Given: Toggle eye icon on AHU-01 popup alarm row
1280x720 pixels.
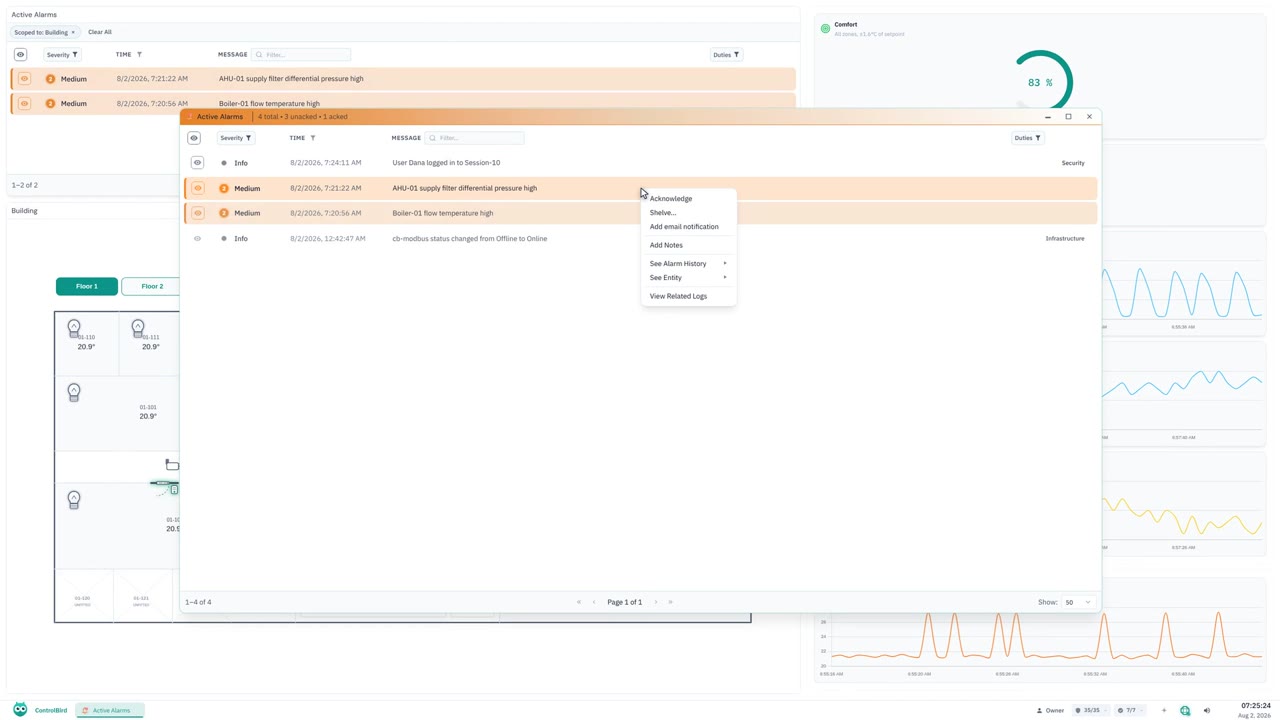Looking at the screenshot, I should click(x=197, y=188).
